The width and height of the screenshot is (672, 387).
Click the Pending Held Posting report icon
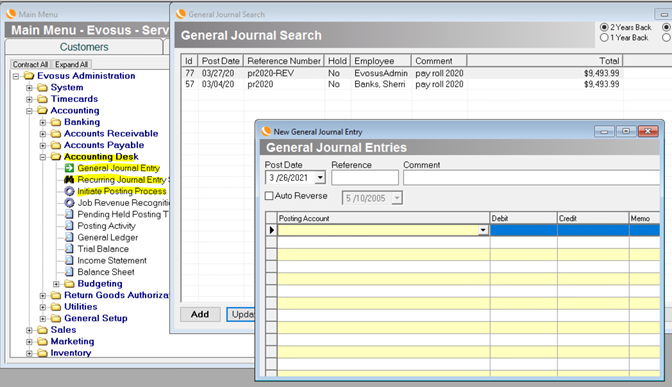tap(69, 214)
